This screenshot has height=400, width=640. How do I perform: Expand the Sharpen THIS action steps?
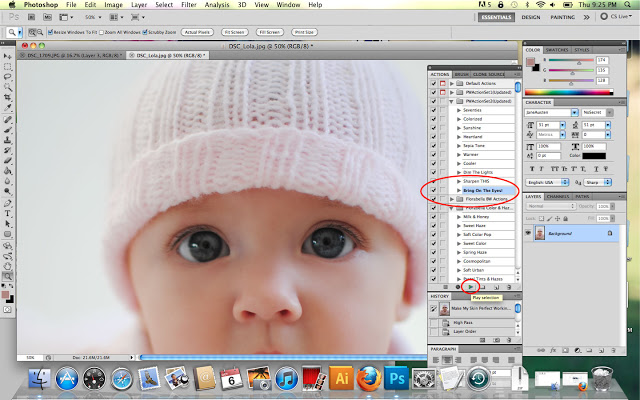pyautogui.click(x=459, y=181)
